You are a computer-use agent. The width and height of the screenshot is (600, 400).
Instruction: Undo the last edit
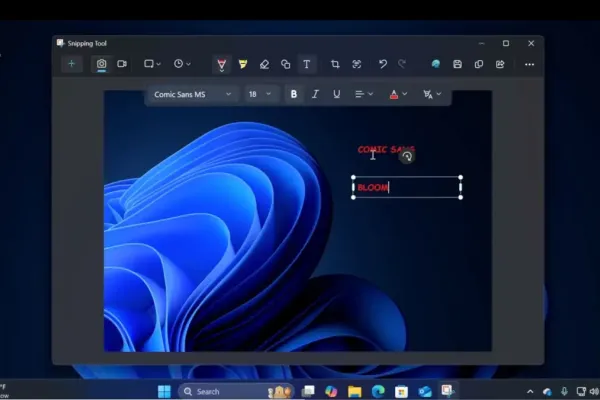tap(383, 64)
